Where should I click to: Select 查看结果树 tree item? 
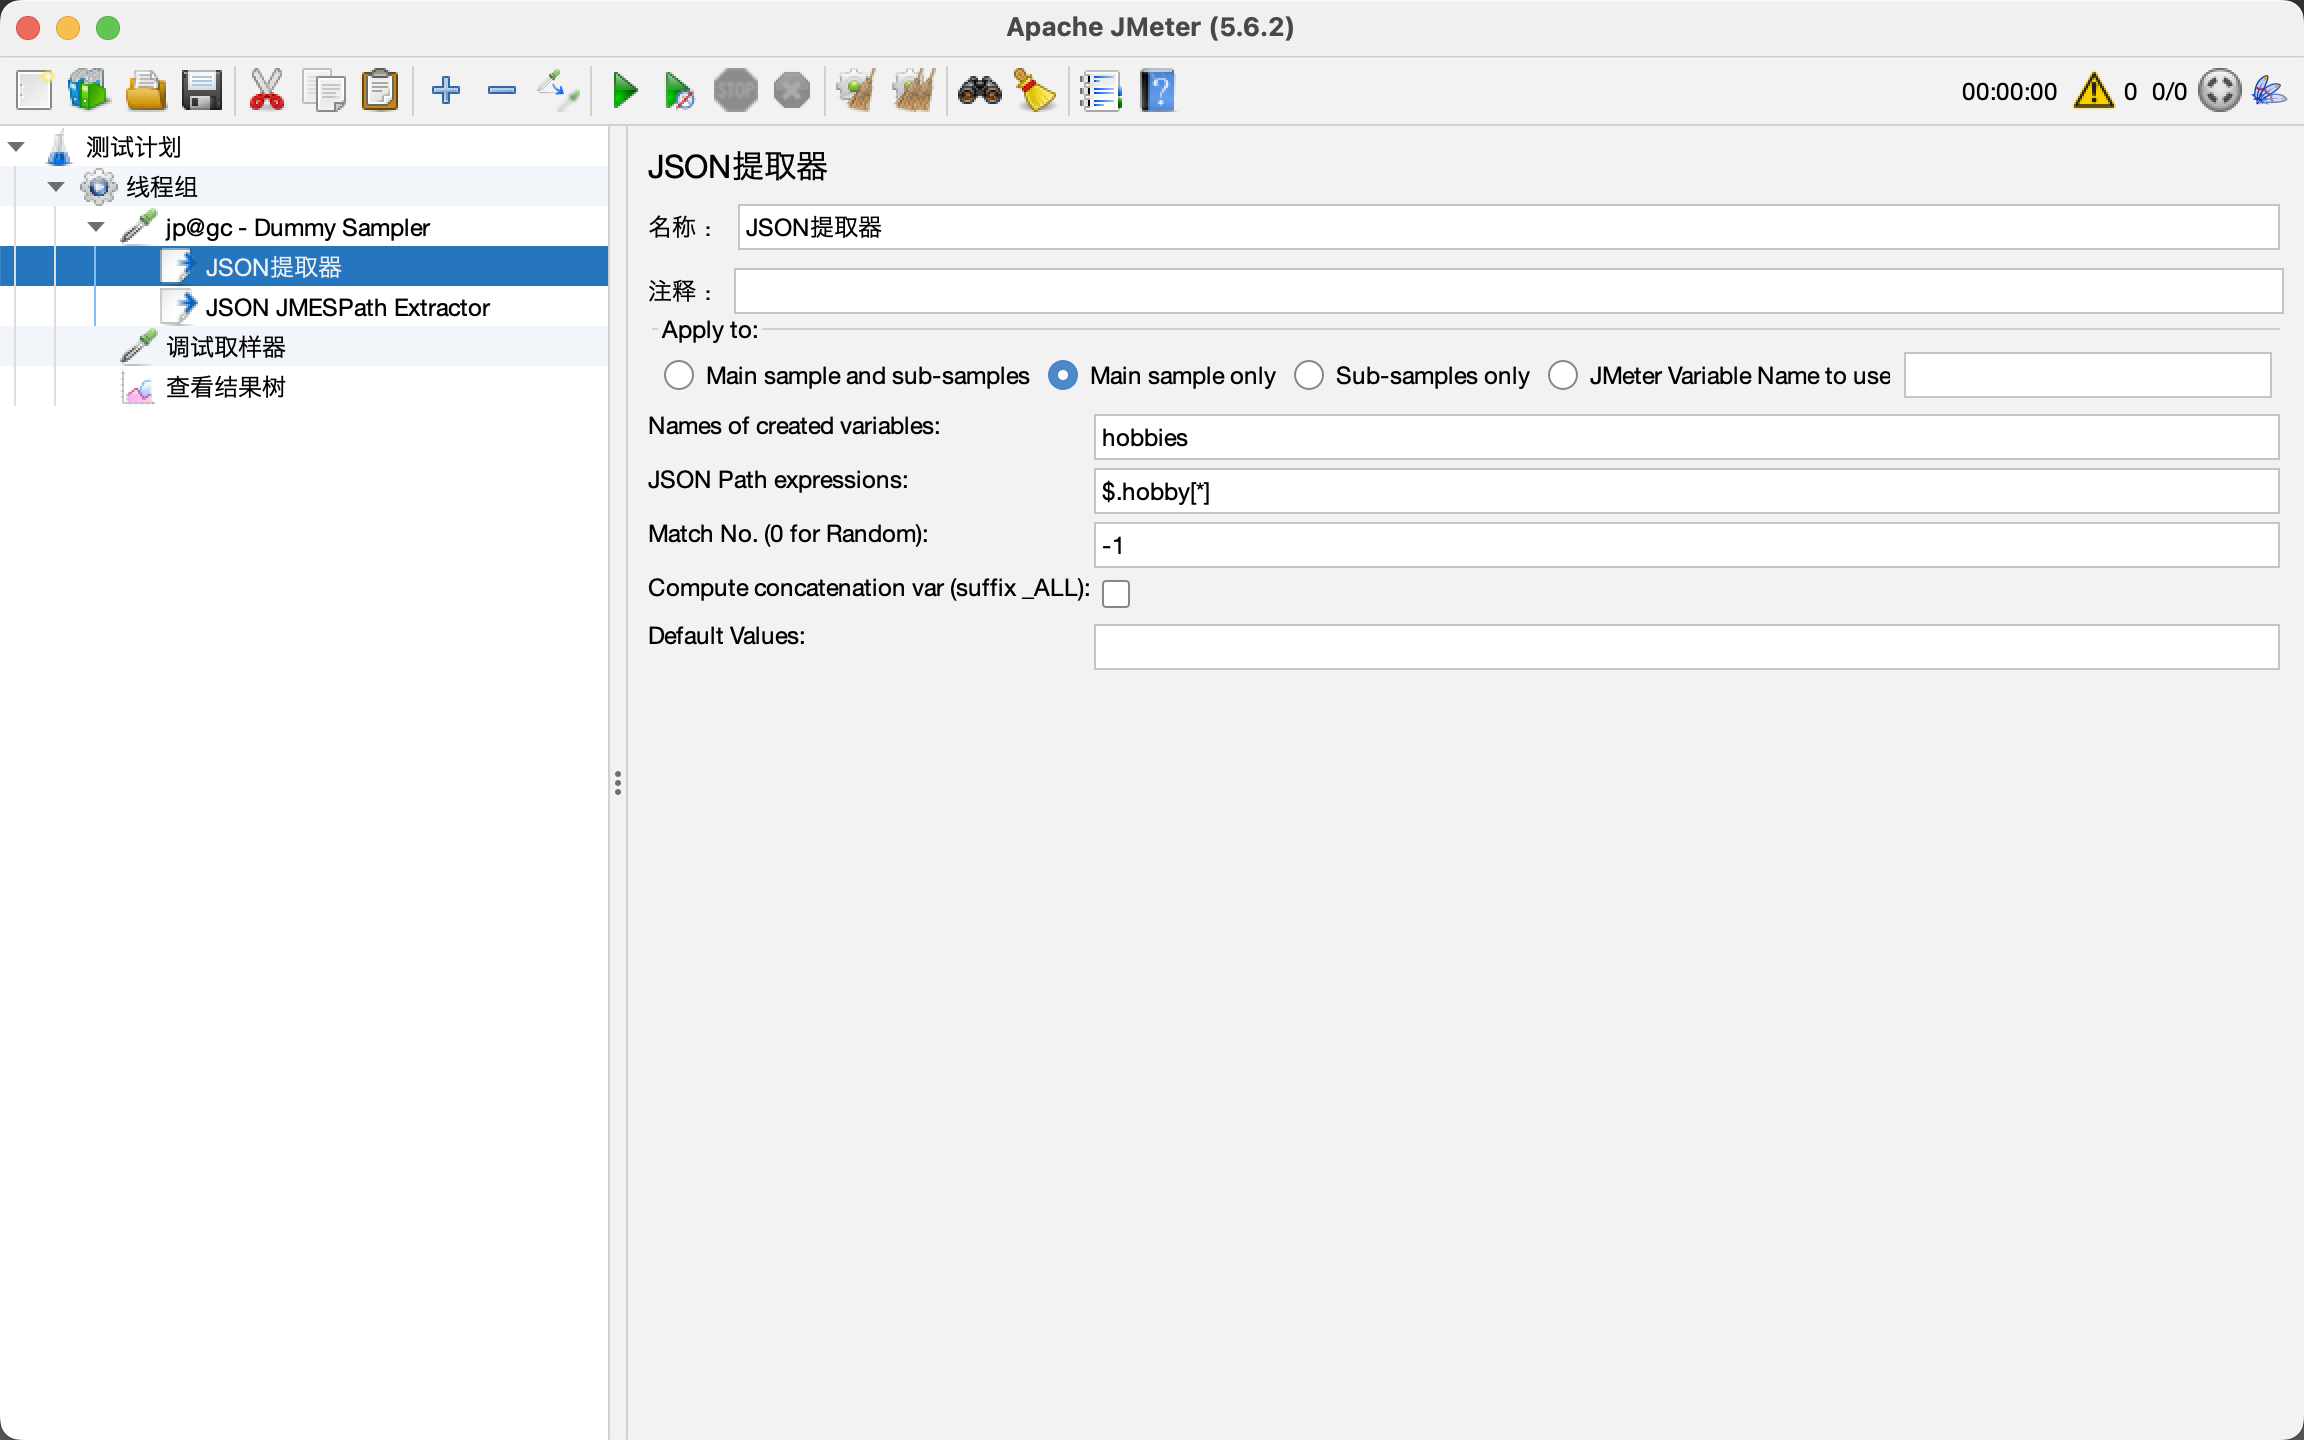tap(226, 387)
